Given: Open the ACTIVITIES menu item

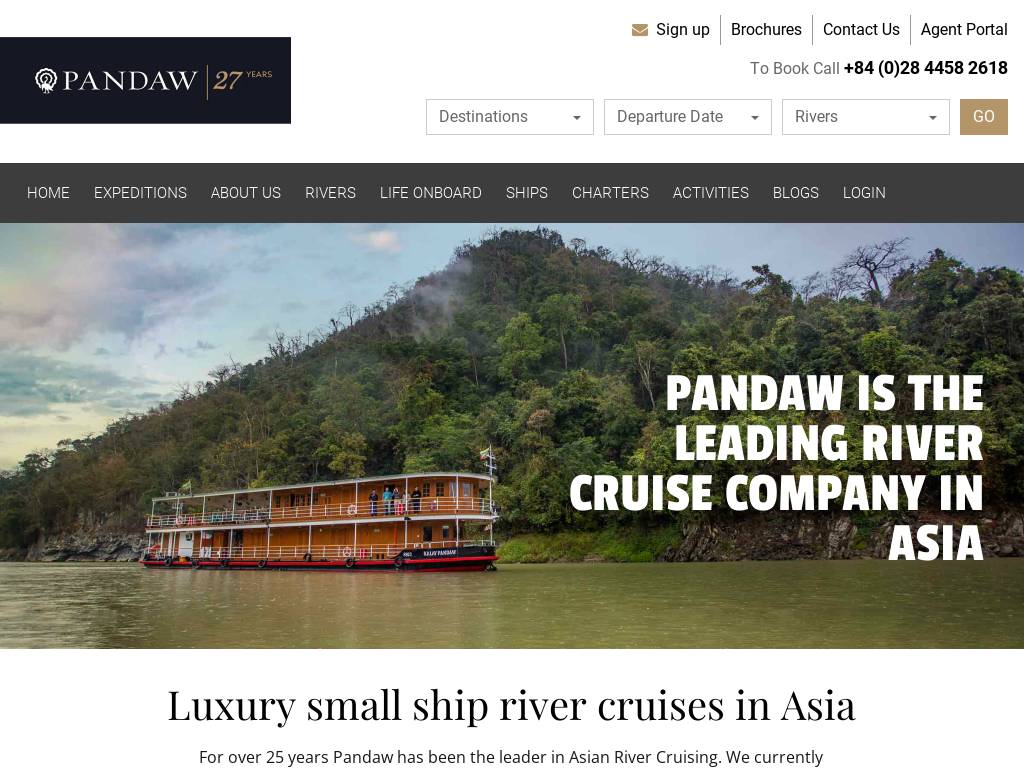Looking at the screenshot, I should [x=711, y=193].
